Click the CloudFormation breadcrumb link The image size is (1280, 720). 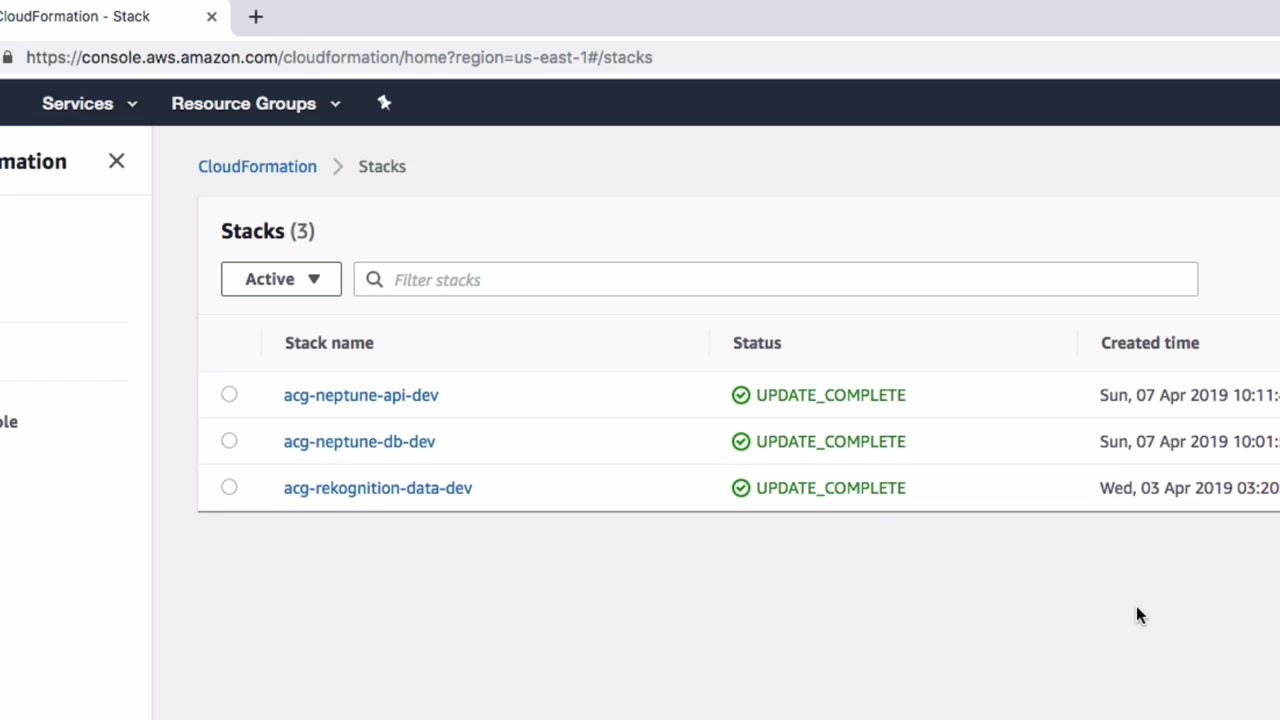click(x=257, y=166)
